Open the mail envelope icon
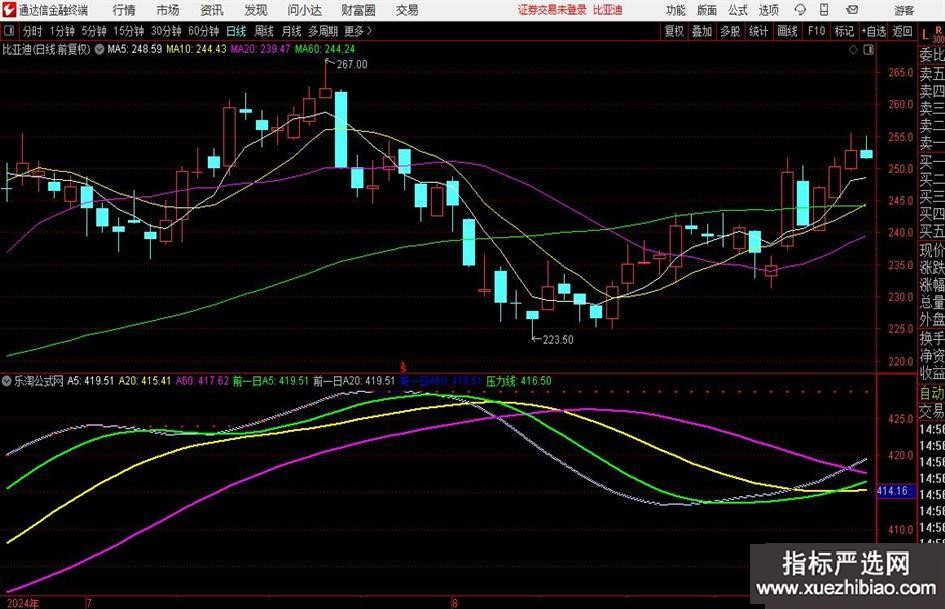This screenshot has width=945, height=609. [x=852, y=10]
